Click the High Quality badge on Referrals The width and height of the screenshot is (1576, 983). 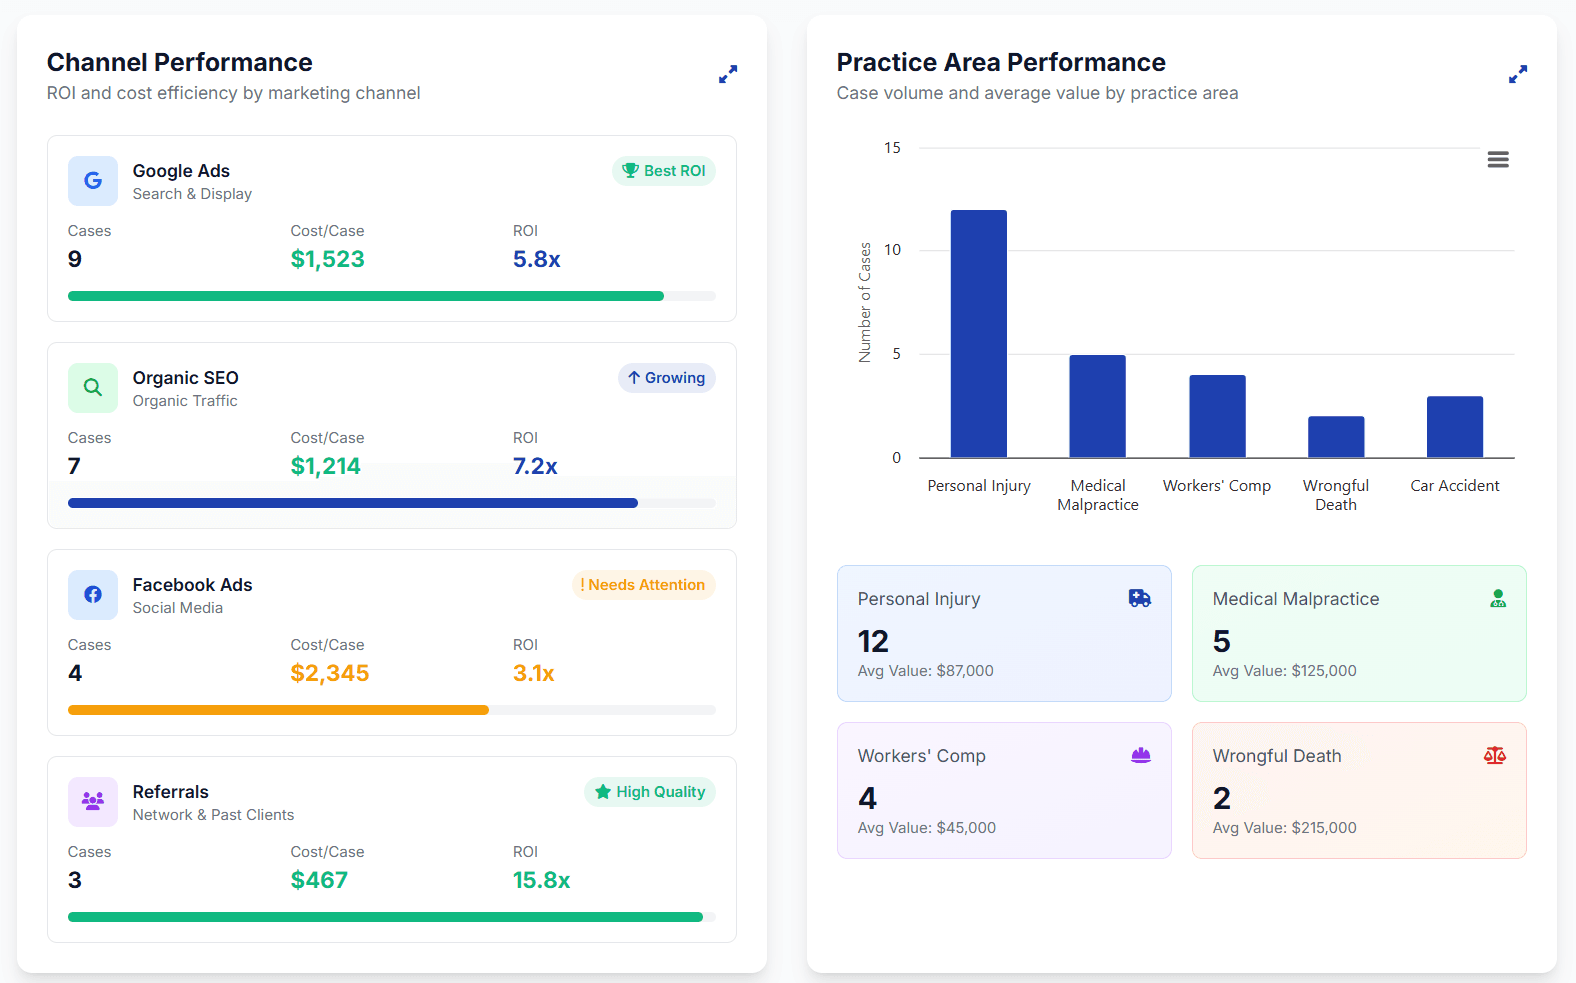650,792
